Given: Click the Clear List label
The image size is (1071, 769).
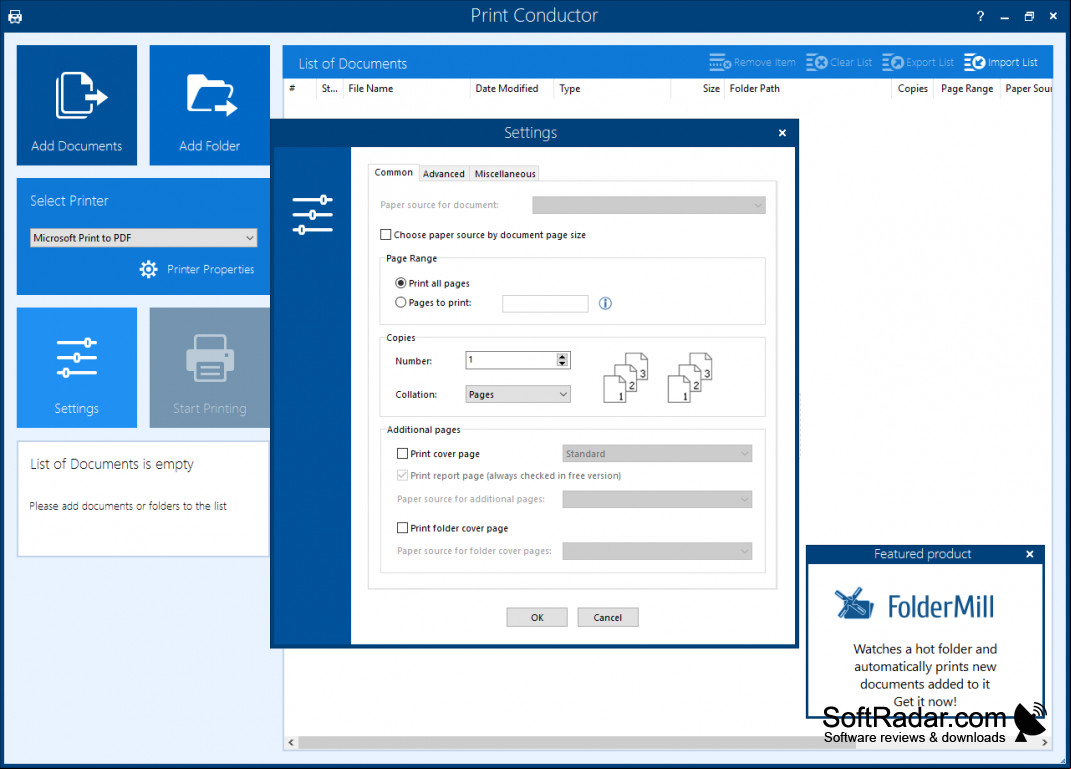Looking at the screenshot, I should (851, 63).
